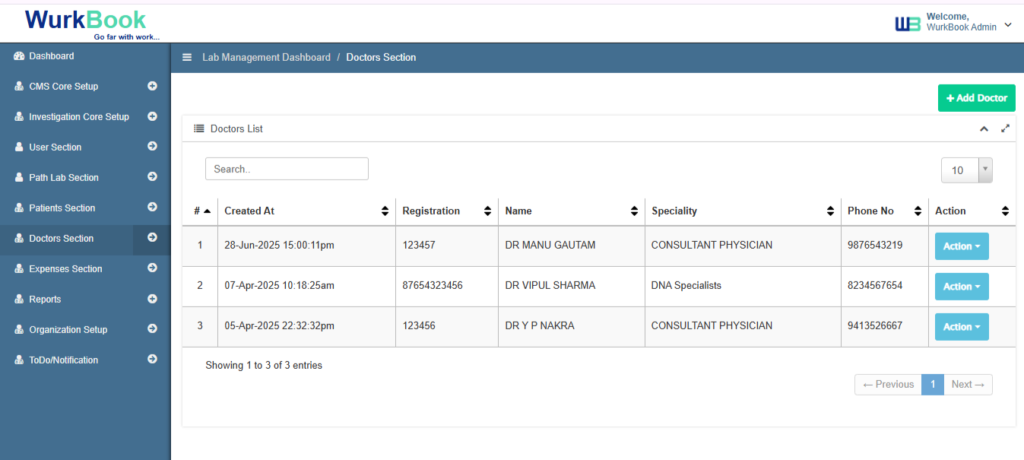This screenshot has height=460, width=1024.
Task: Collapse the Doctors List panel with chevron
Action: 983,129
